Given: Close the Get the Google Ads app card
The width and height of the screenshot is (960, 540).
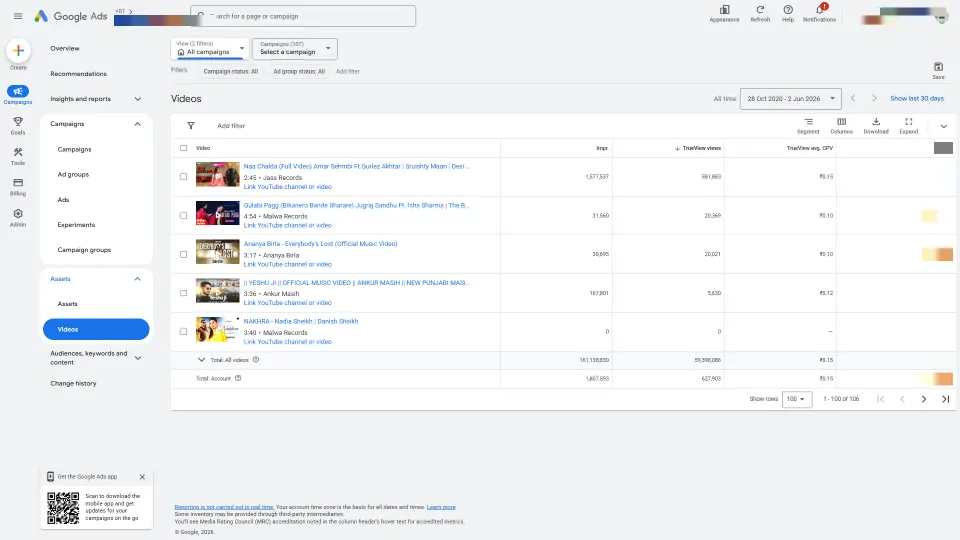Looking at the screenshot, I should (142, 477).
